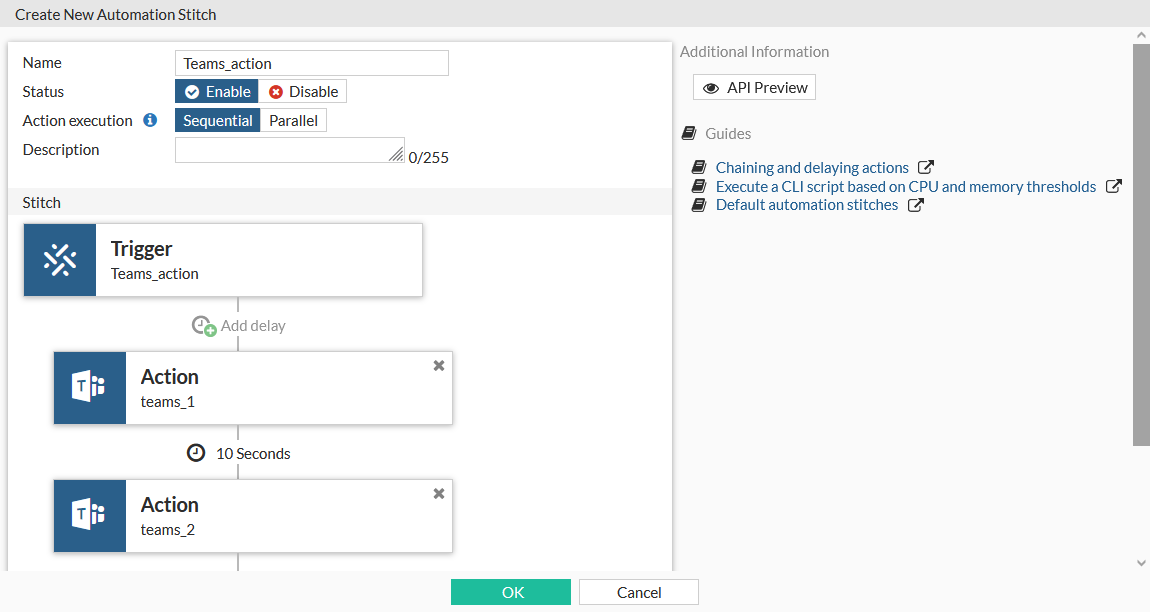
Task: Click the Teams icon for teams_2 action
Action: coord(90,516)
